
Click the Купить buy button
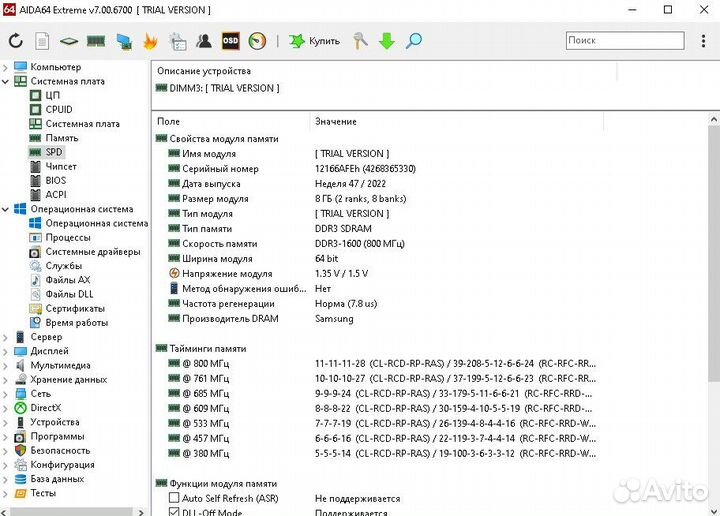(x=315, y=41)
